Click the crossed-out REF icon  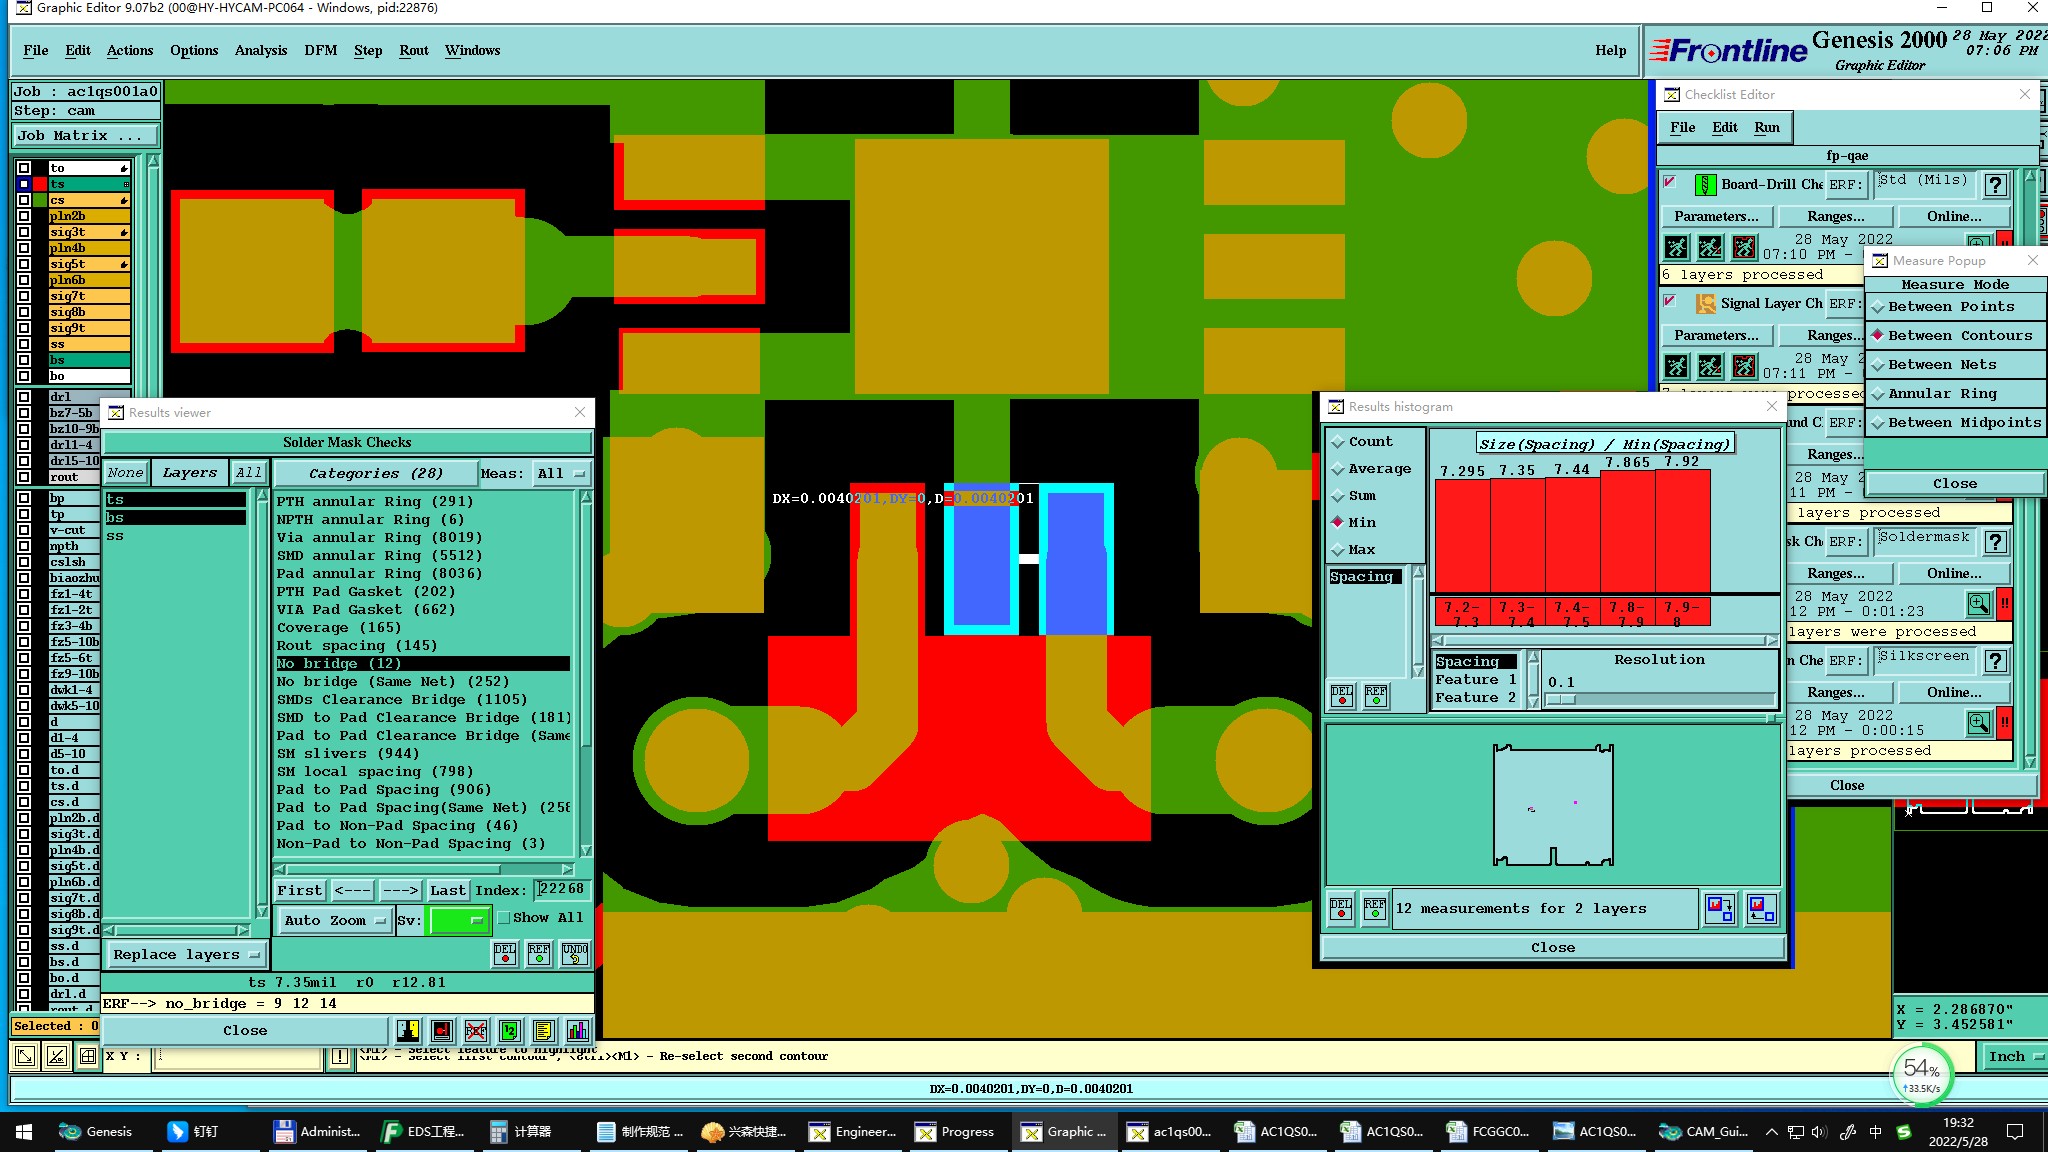click(x=476, y=1031)
